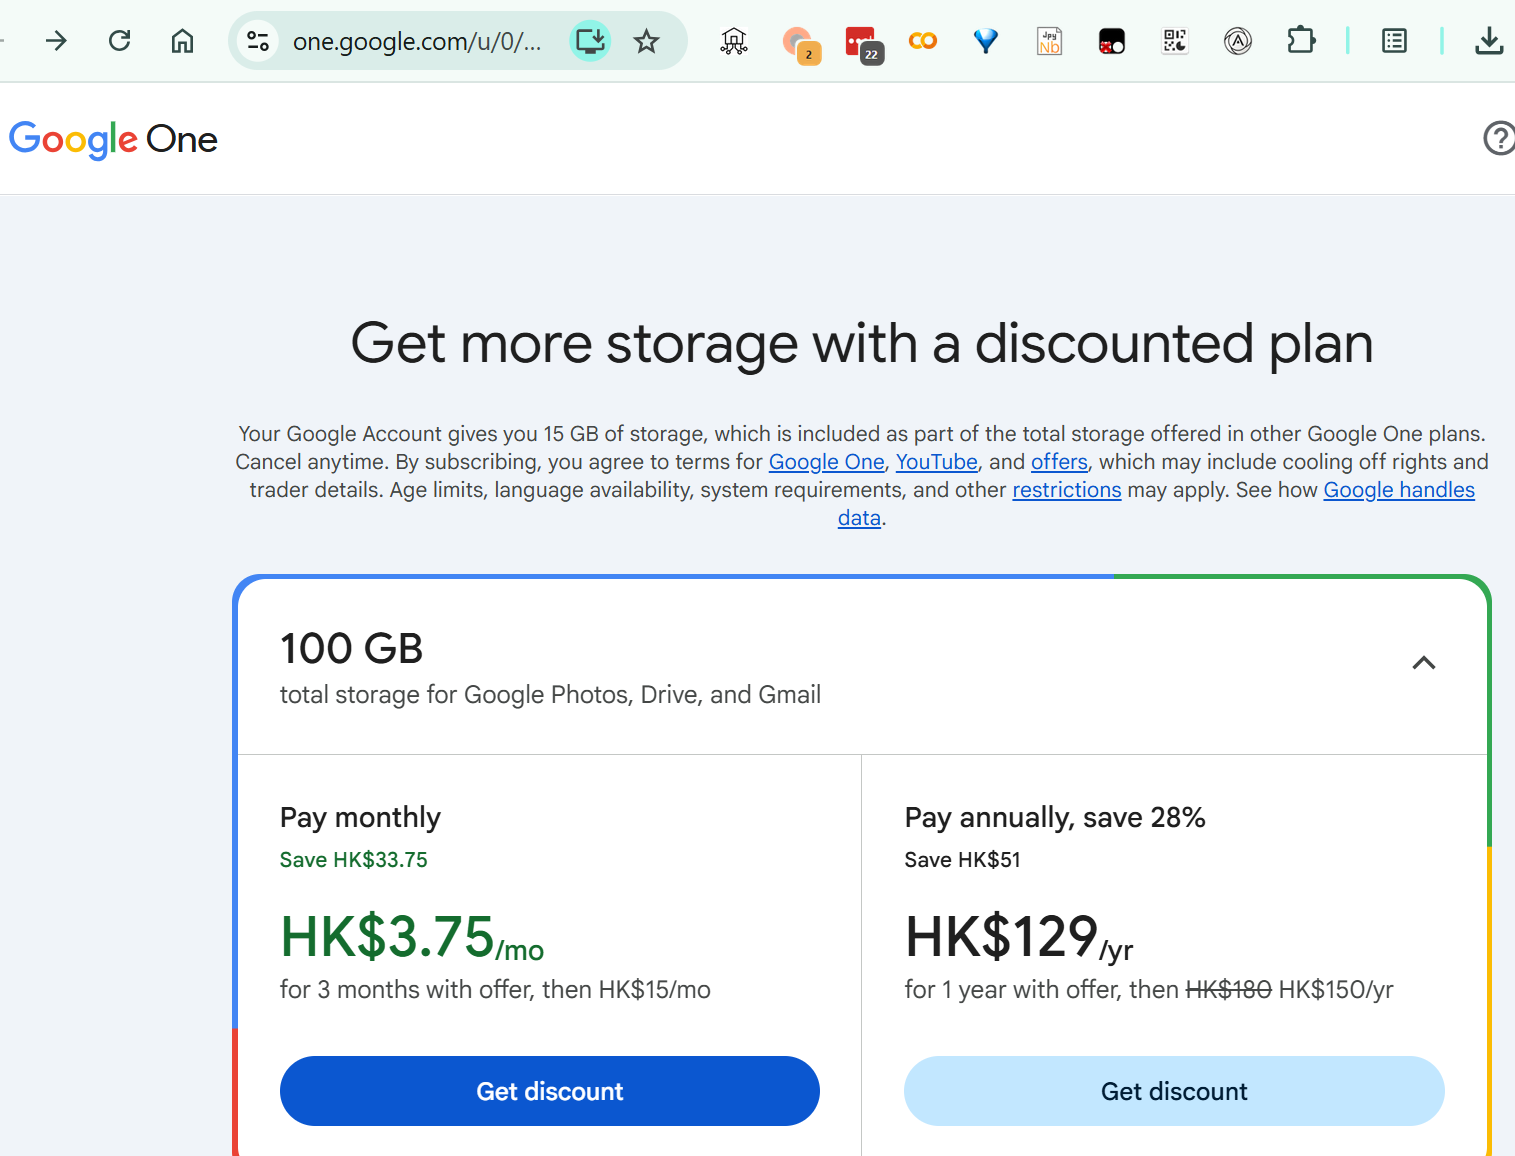
Task: Open the reading list side panel icon
Action: point(1394,41)
